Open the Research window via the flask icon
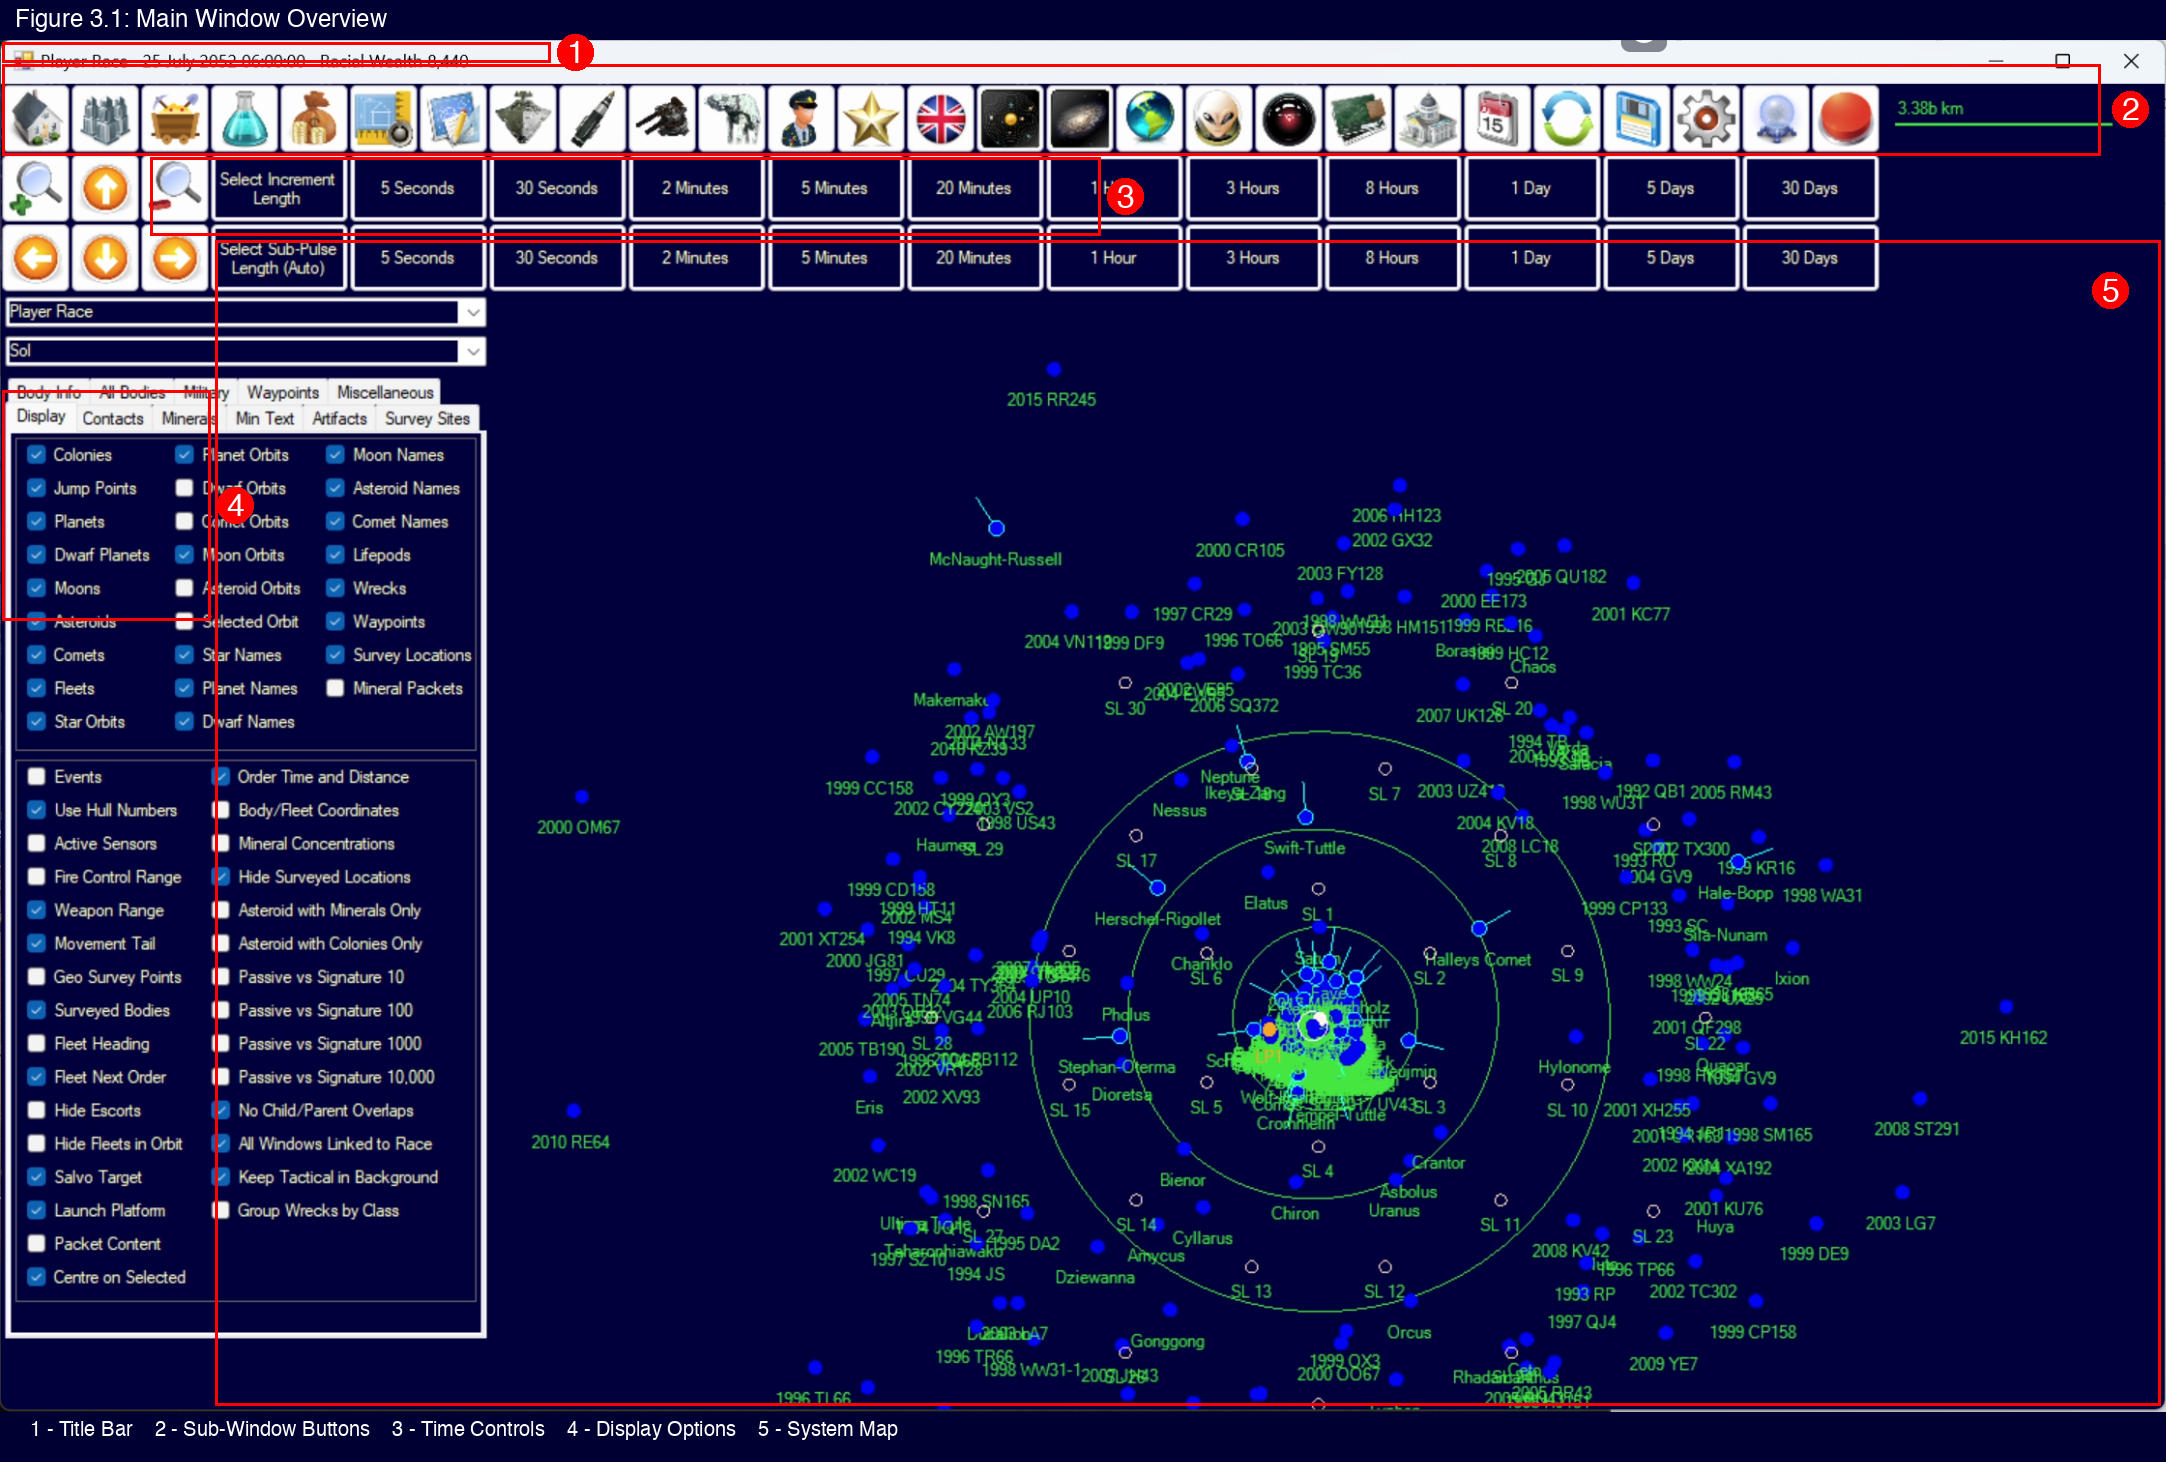 click(x=244, y=118)
